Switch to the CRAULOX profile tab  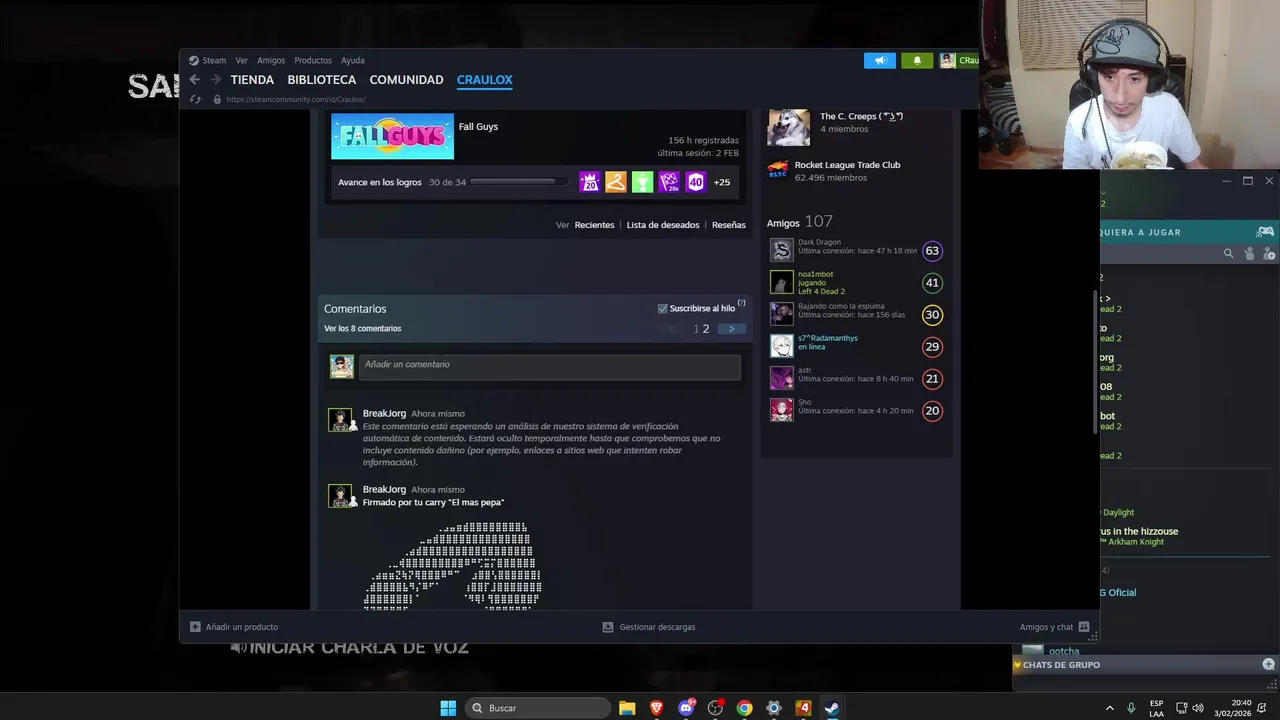click(485, 80)
